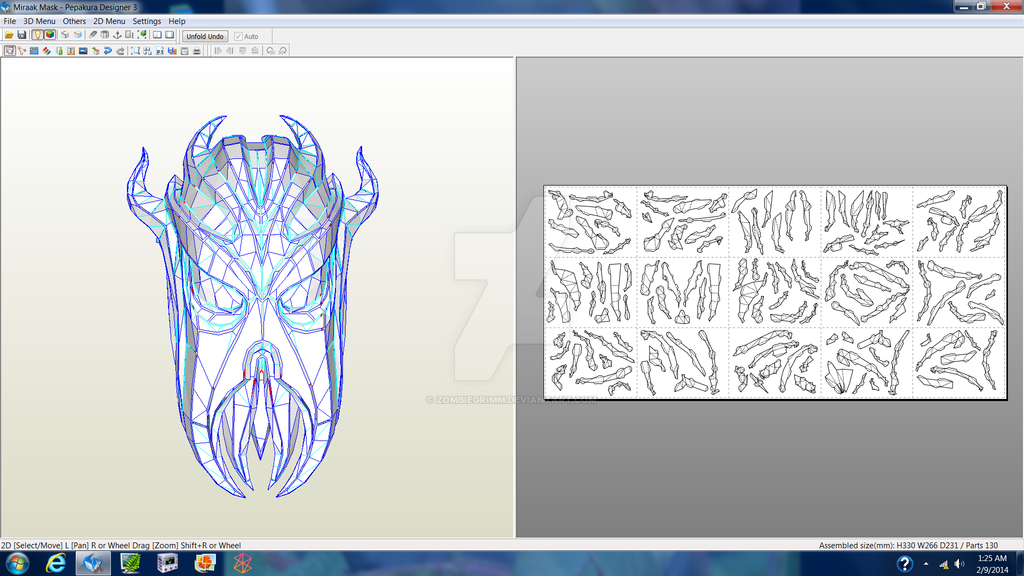Expand the hidden system tray icons arrow
This screenshot has height=576, width=1024.
click(925, 564)
